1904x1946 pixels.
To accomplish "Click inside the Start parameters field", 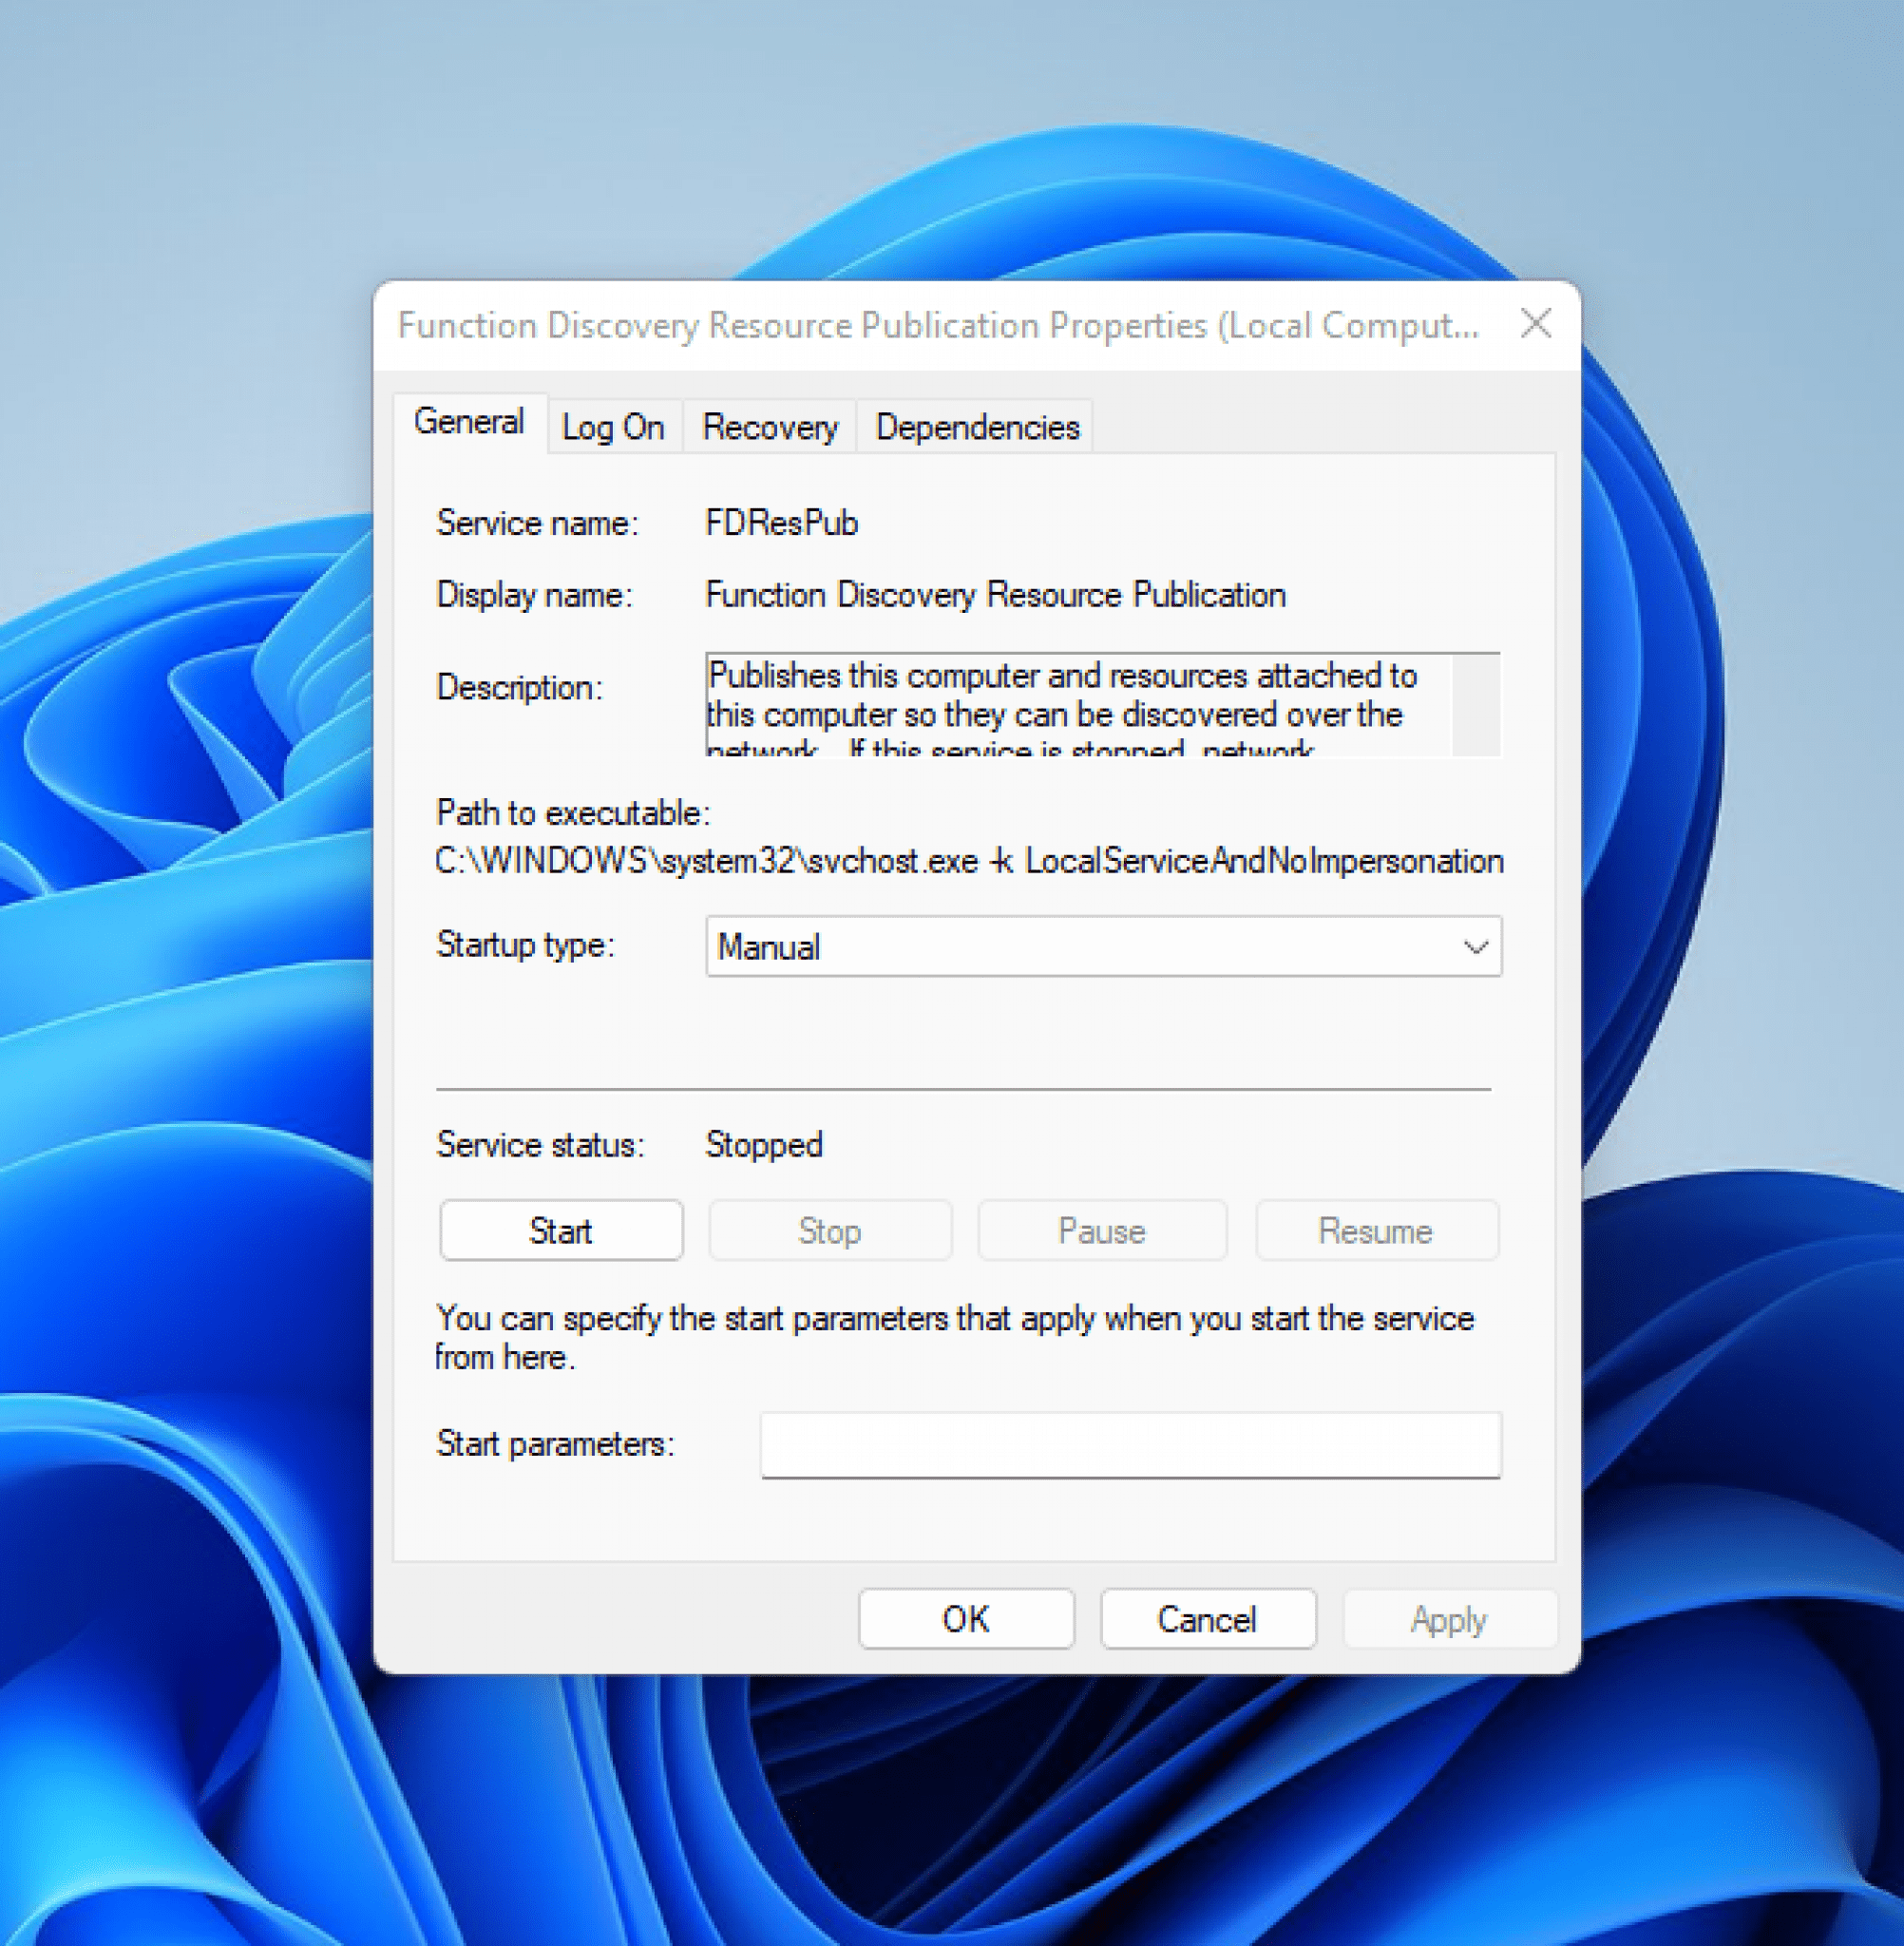I will (1131, 1445).
